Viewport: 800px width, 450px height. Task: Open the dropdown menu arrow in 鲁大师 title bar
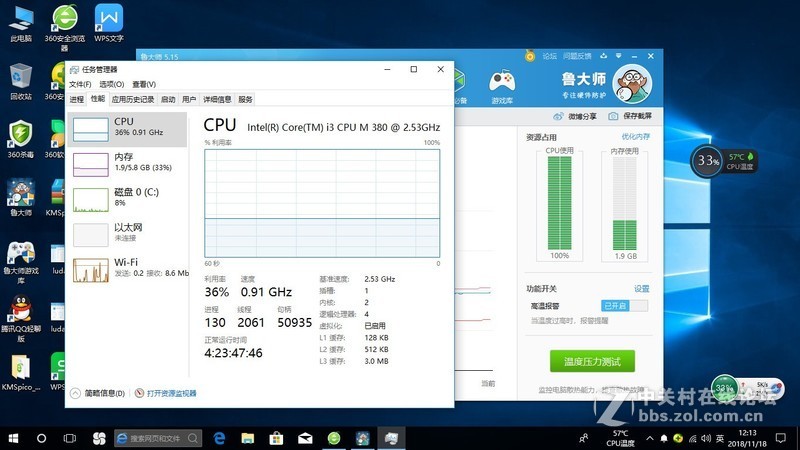coord(618,56)
